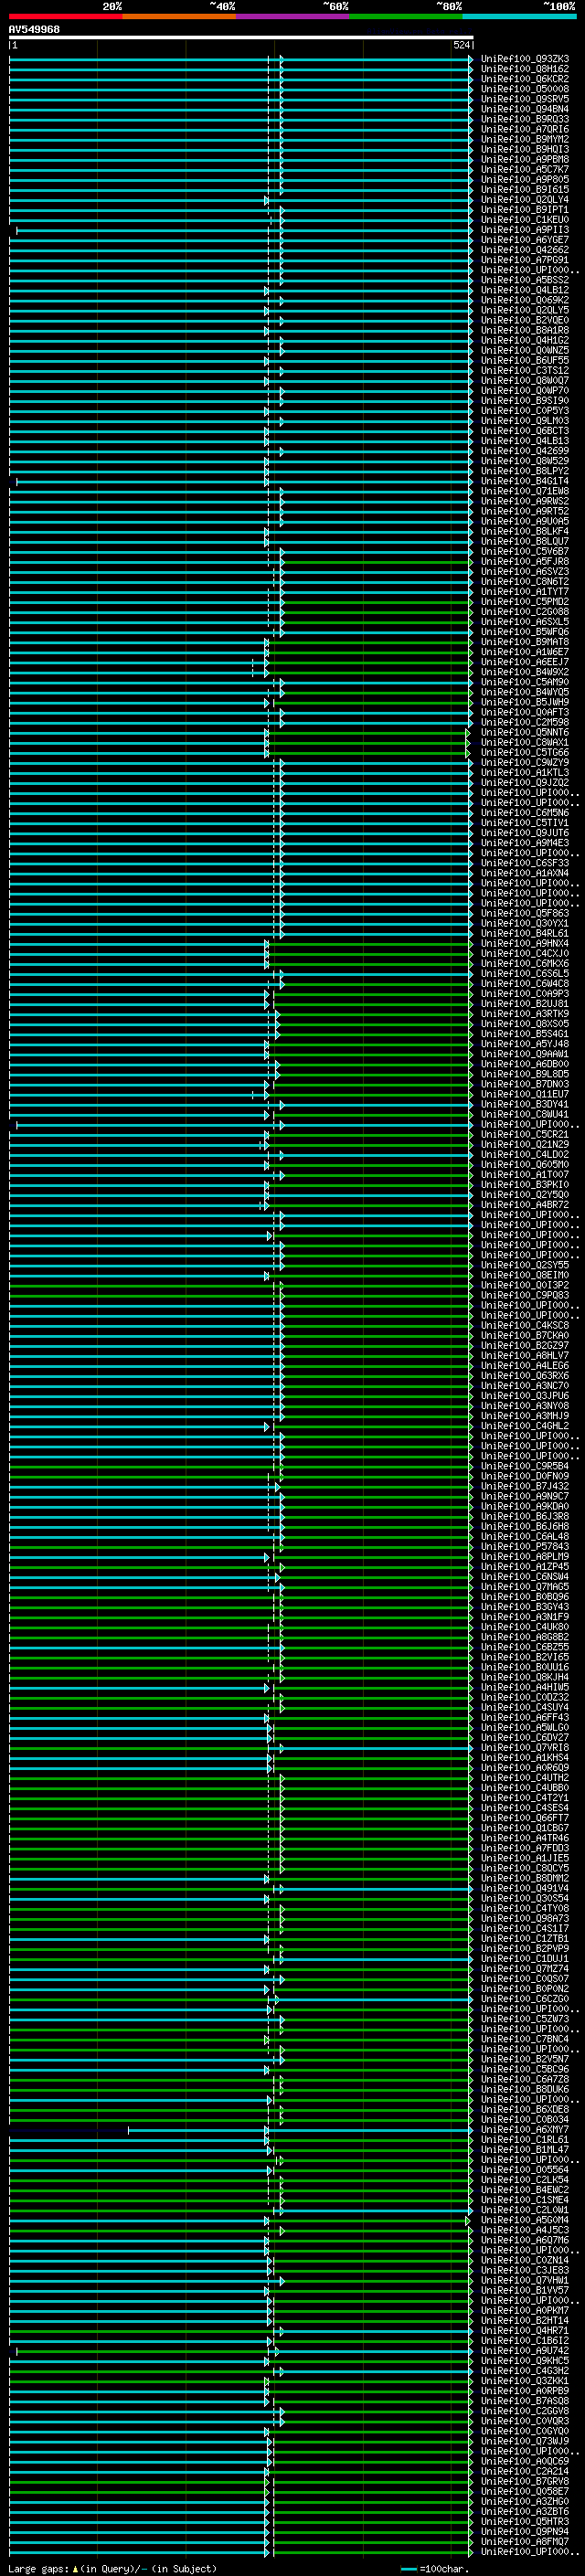This screenshot has width=585, height=2576.
Task: Select UniRef100_A9PBM8 entry
Action: 525,159
